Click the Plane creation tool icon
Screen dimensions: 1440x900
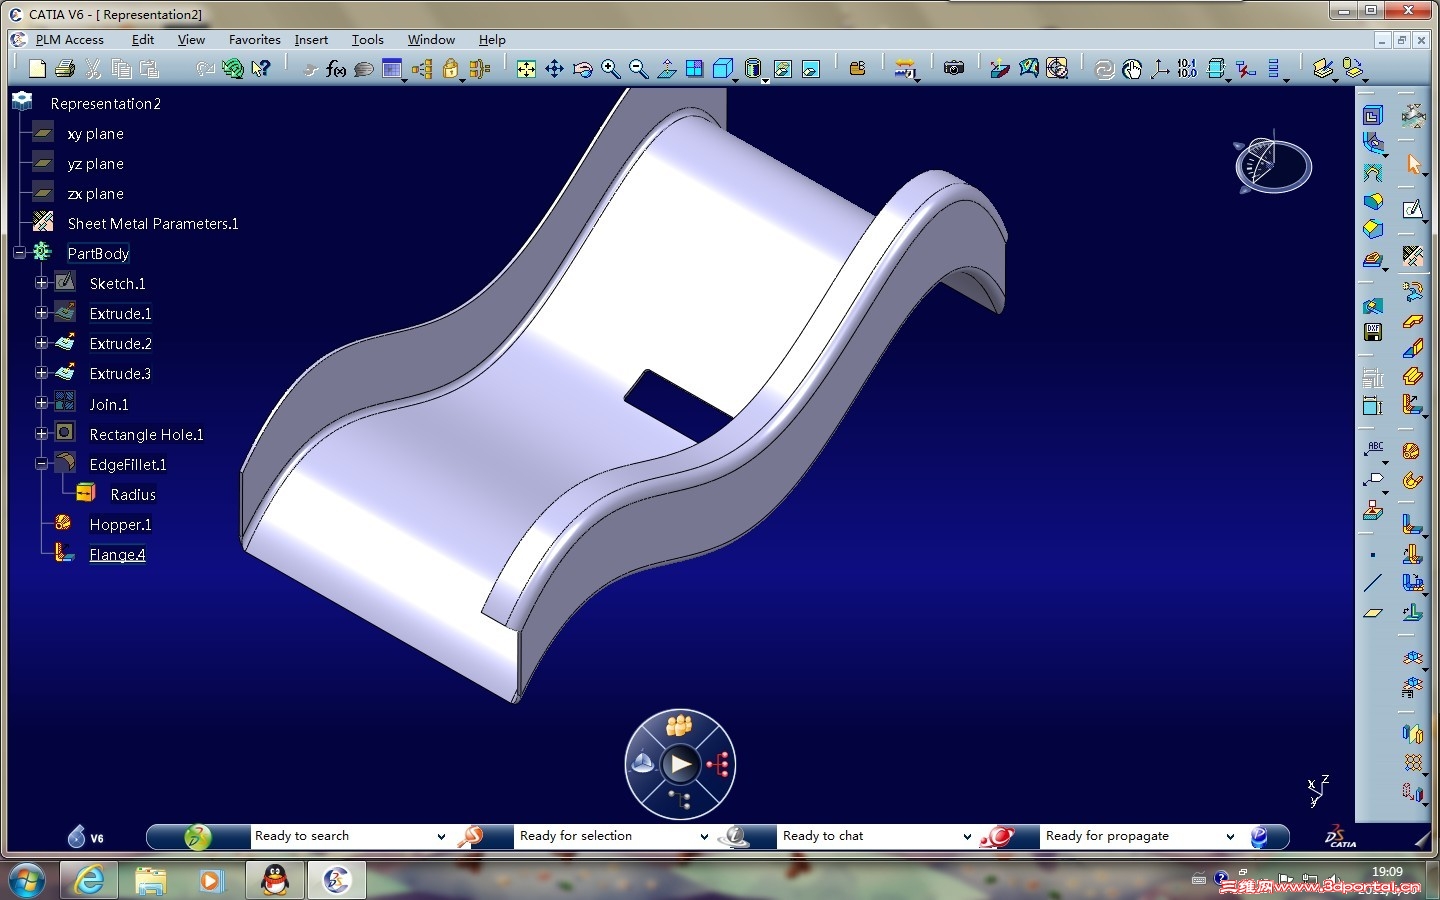point(1373,613)
